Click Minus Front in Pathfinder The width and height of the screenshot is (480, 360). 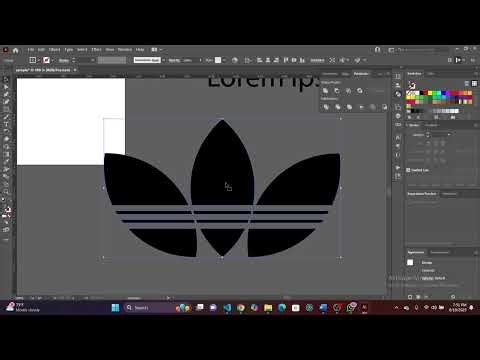tap(337, 91)
